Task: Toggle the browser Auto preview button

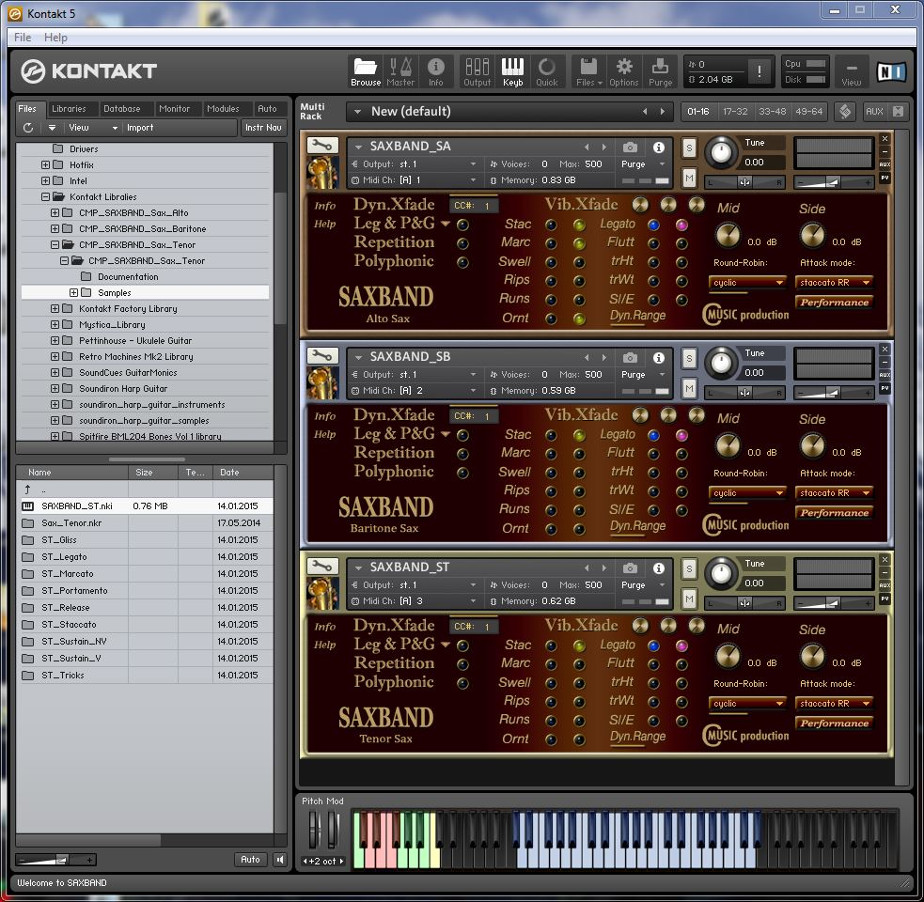Action: click(250, 860)
